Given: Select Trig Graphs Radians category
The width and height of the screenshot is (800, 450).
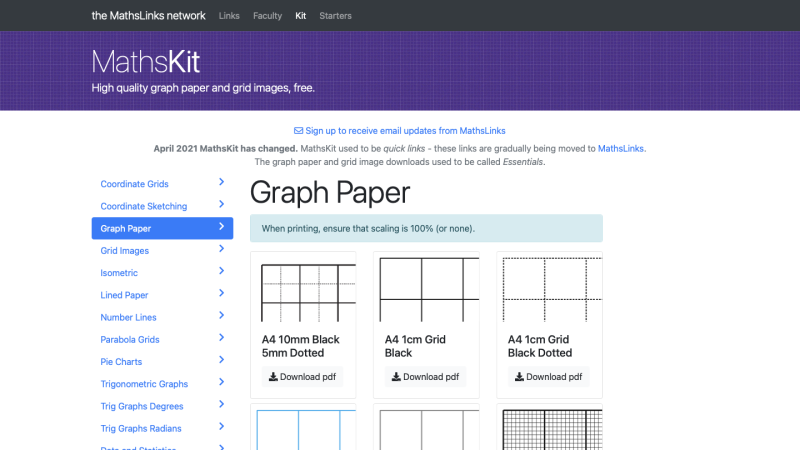Looking at the screenshot, I should point(162,429).
